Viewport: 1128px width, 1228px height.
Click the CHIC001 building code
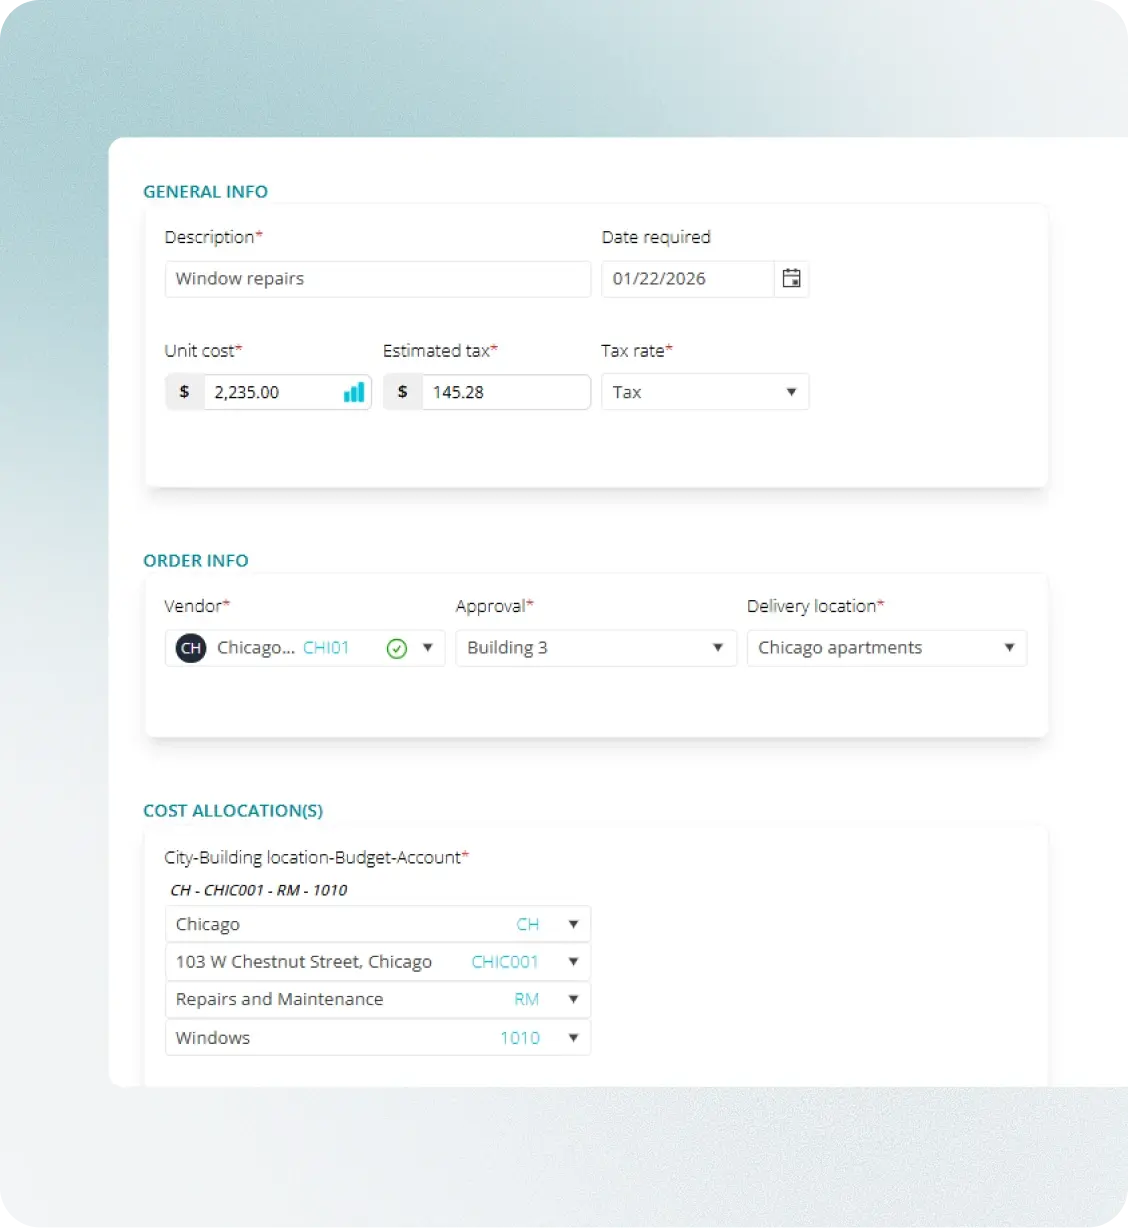[x=505, y=962]
